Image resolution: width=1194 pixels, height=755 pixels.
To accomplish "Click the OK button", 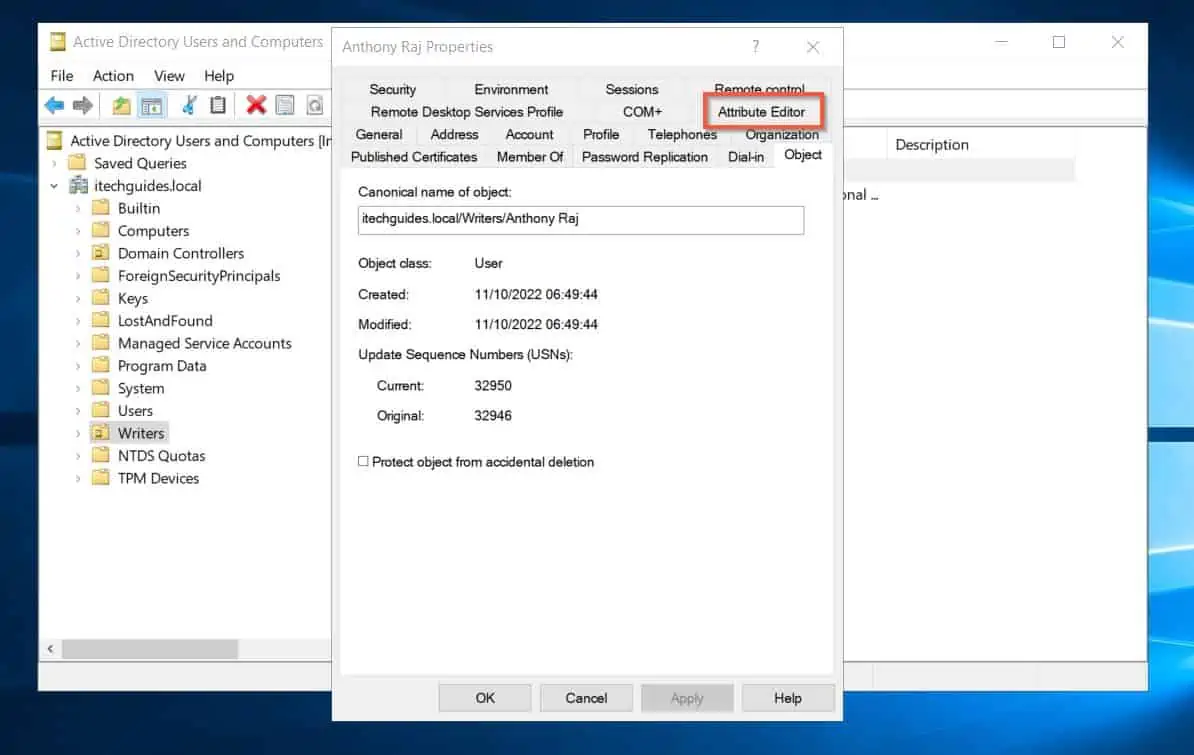I will coord(485,698).
